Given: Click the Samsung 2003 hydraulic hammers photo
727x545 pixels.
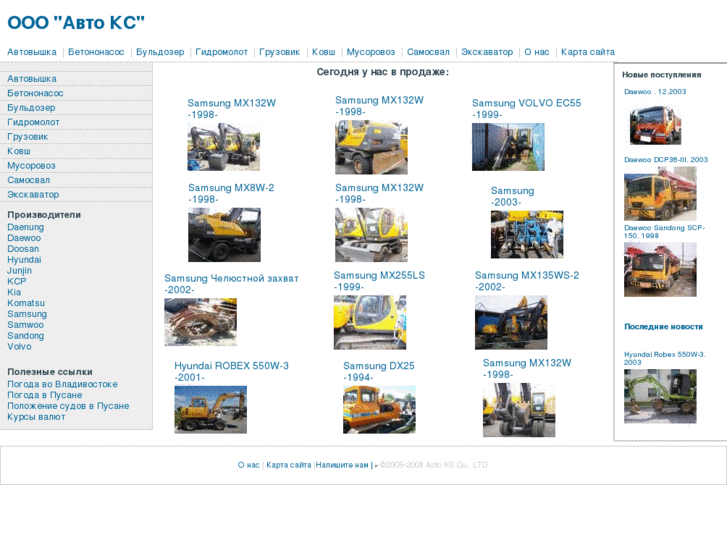Looking at the screenshot, I should click(x=527, y=235).
